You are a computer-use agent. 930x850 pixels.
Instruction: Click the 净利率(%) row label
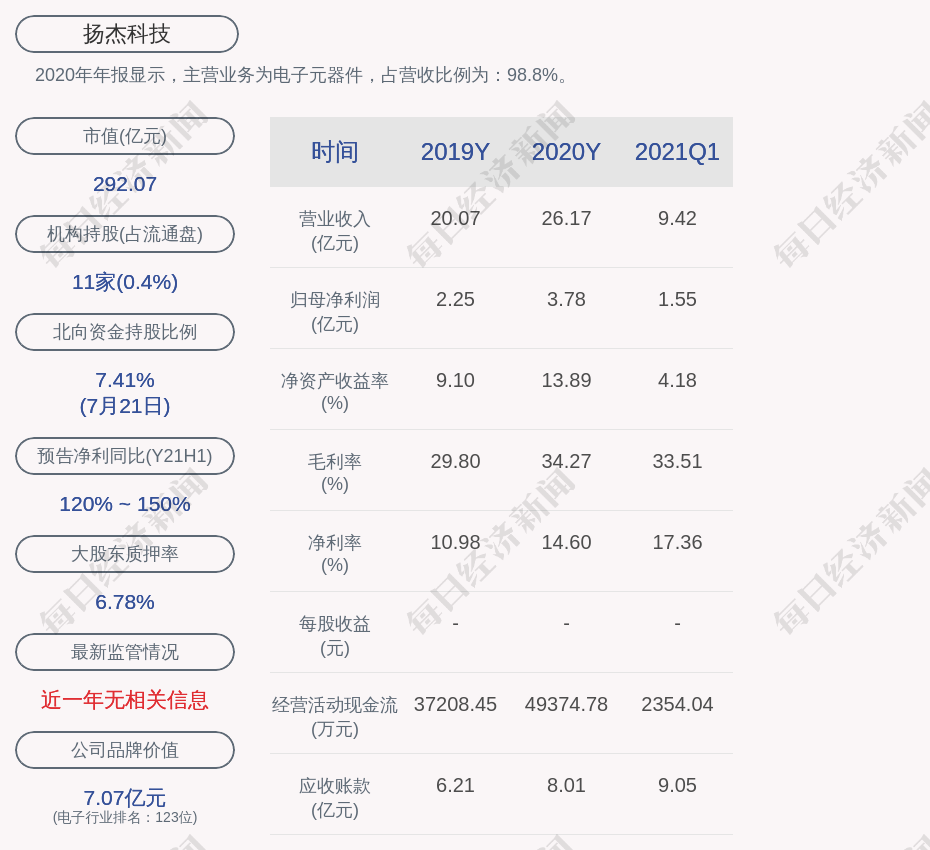(335, 554)
